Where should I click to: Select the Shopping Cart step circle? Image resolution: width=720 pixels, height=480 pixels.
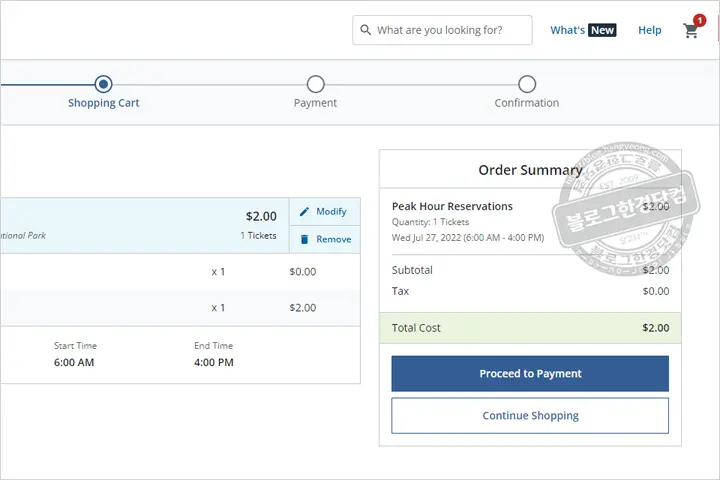click(x=103, y=85)
